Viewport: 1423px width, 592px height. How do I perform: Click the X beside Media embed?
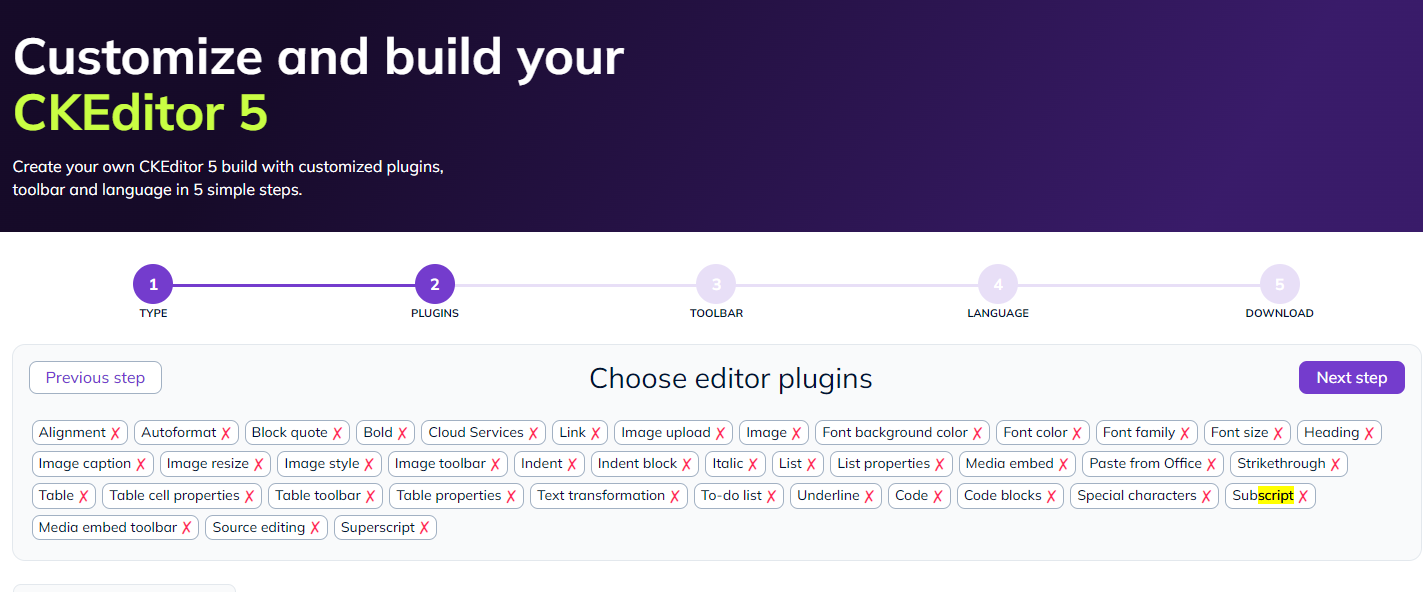(1064, 464)
